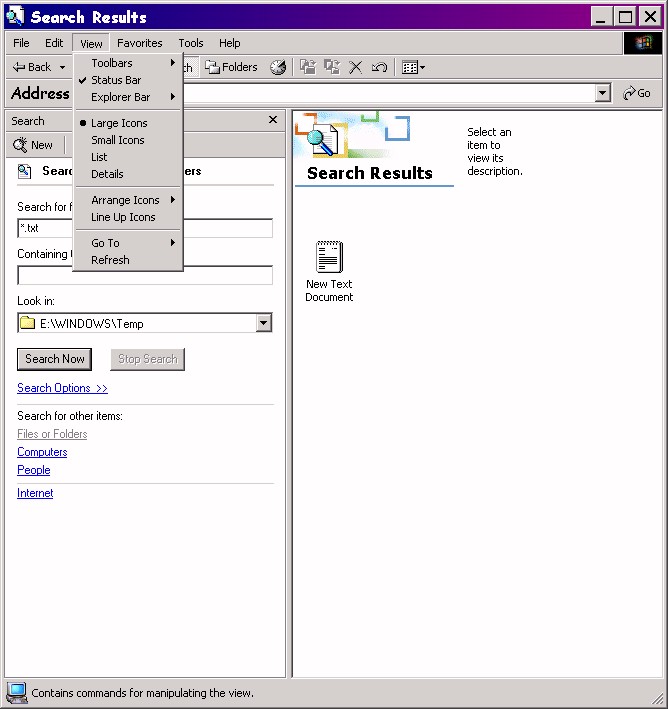Click the file name field containing *.txt
The width and height of the screenshot is (668, 709).
(145, 228)
